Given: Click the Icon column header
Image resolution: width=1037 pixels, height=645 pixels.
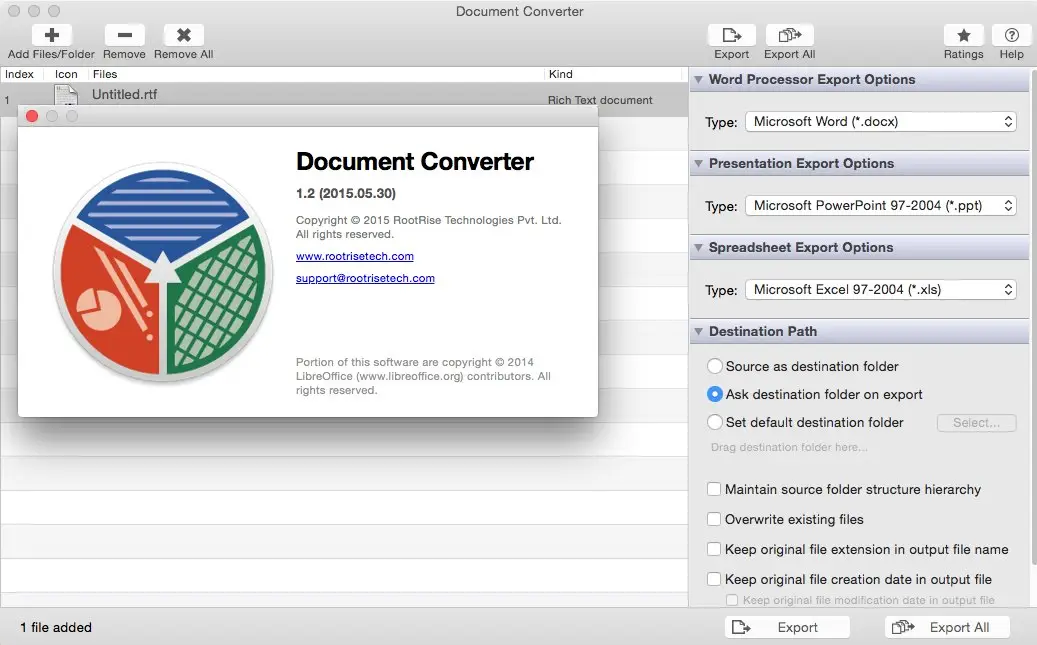Looking at the screenshot, I should point(66,74).
